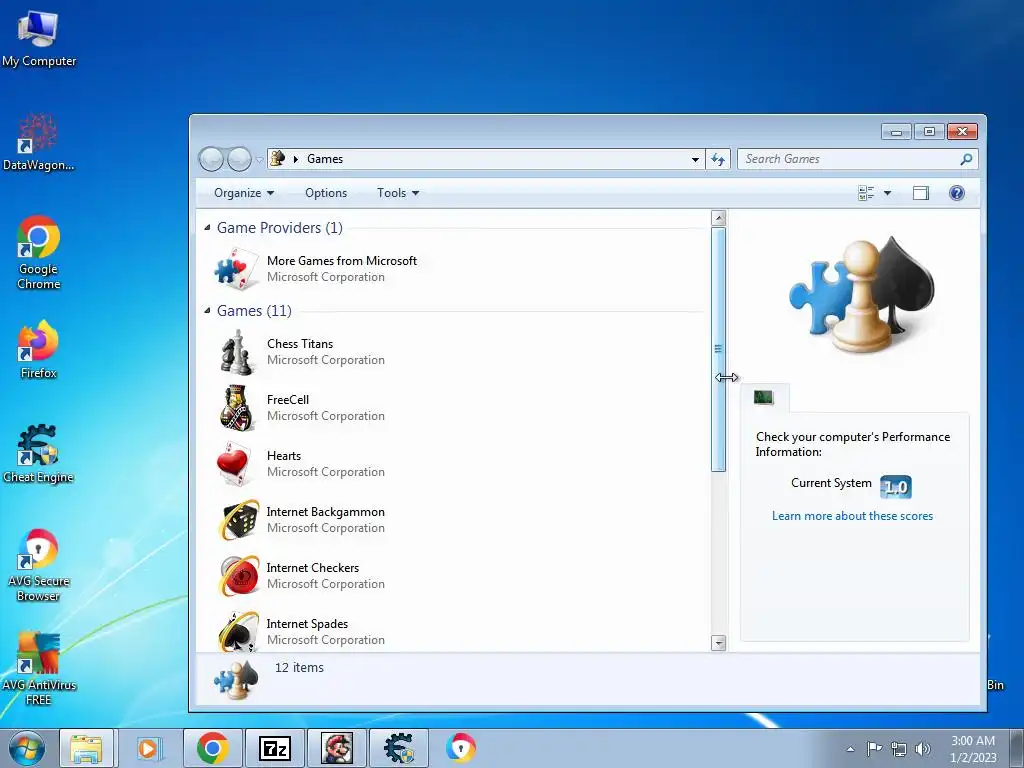Click the volume speaker tray icon

pyautogui.click(x=923, y=749)
